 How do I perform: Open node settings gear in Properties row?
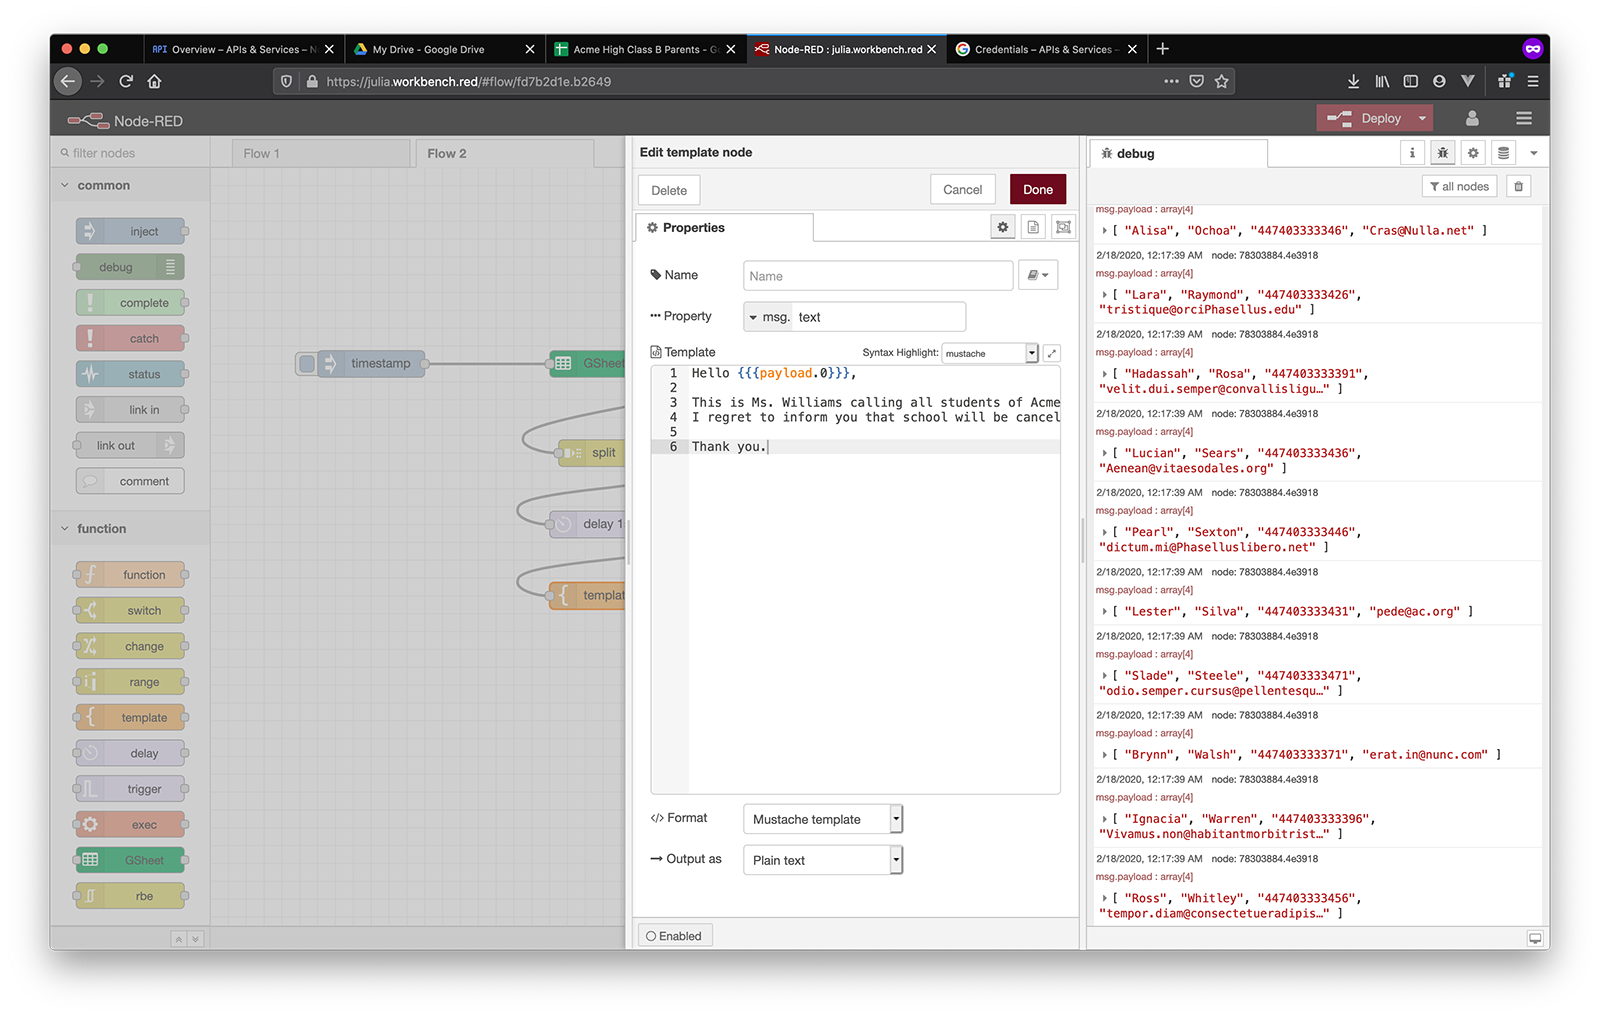pos(1003,227)
